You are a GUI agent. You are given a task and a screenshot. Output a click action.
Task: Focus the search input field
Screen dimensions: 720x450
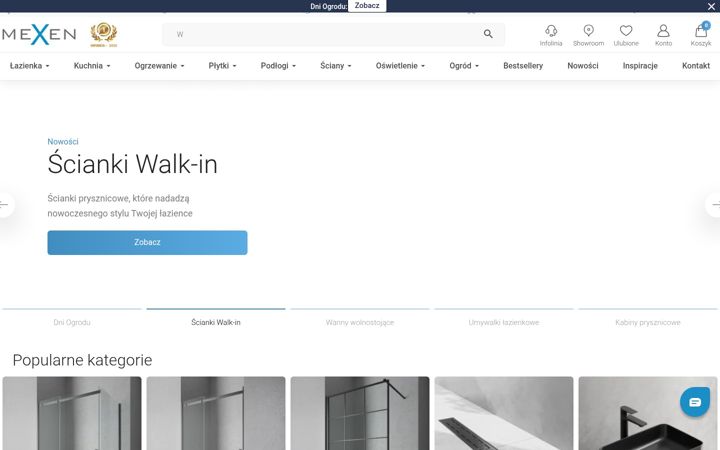coord(333,34)
